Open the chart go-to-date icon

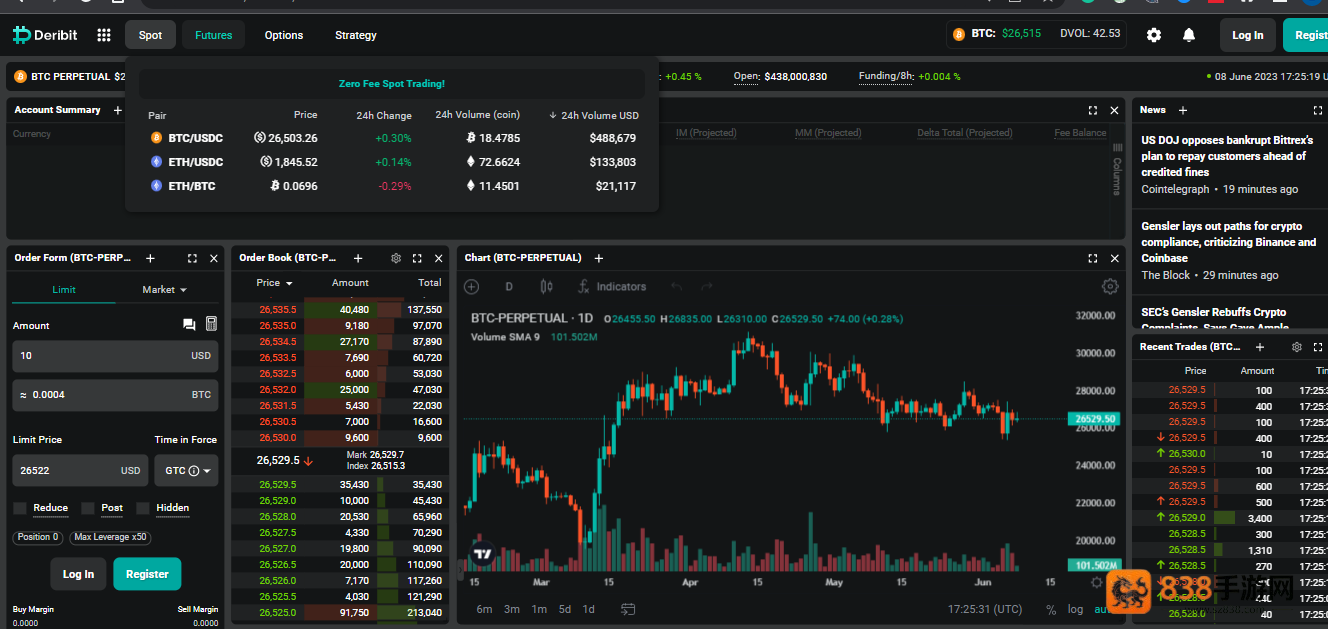(628, 609)
